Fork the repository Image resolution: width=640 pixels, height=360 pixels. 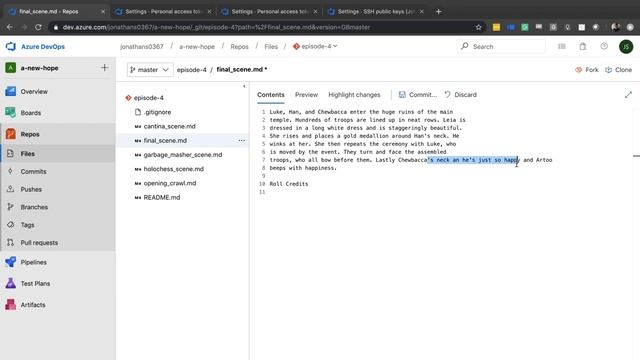[587, 70]
